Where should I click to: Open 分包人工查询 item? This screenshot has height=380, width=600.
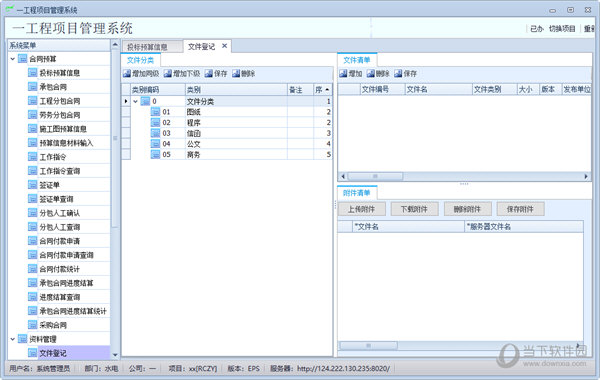59,227
